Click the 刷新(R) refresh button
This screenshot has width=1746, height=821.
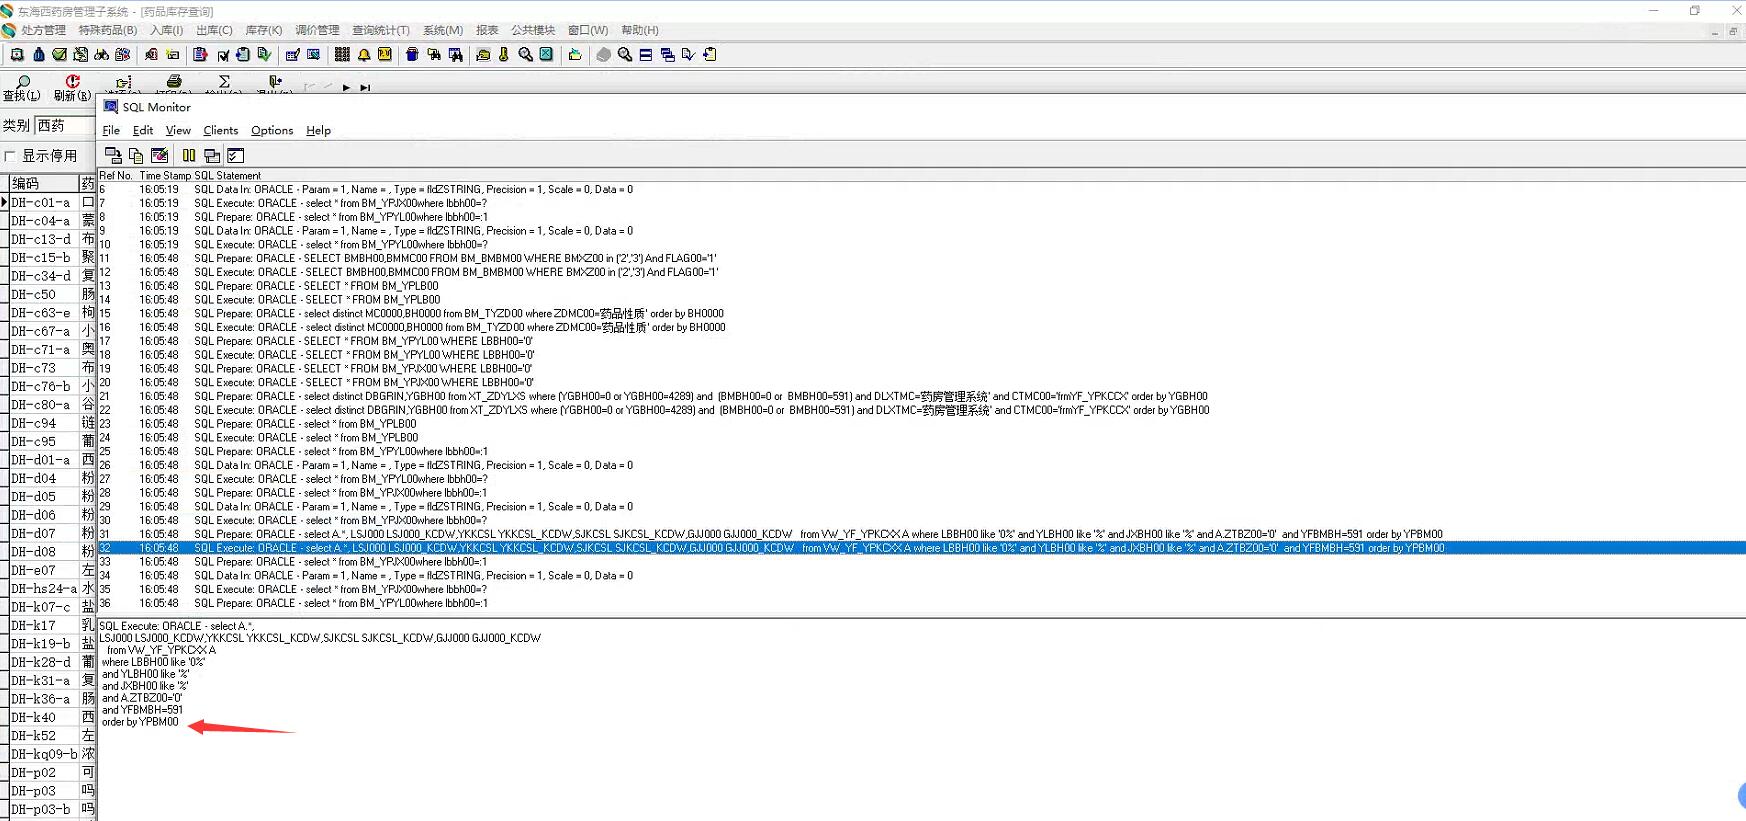72,88
